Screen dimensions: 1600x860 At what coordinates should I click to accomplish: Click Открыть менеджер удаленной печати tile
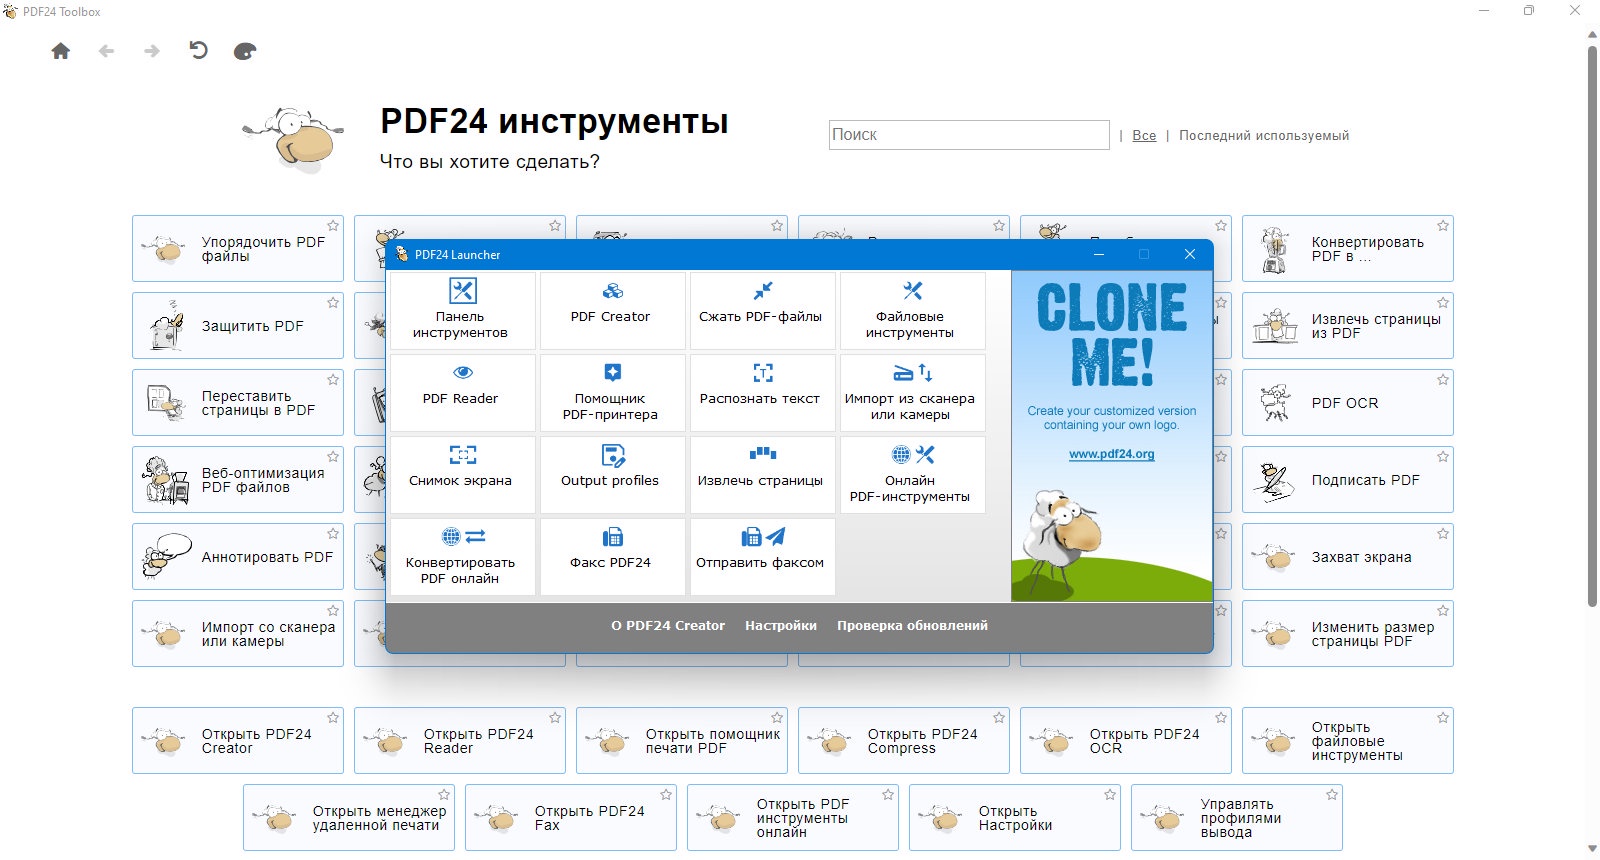pyautogui.click(x=349, y=818)
